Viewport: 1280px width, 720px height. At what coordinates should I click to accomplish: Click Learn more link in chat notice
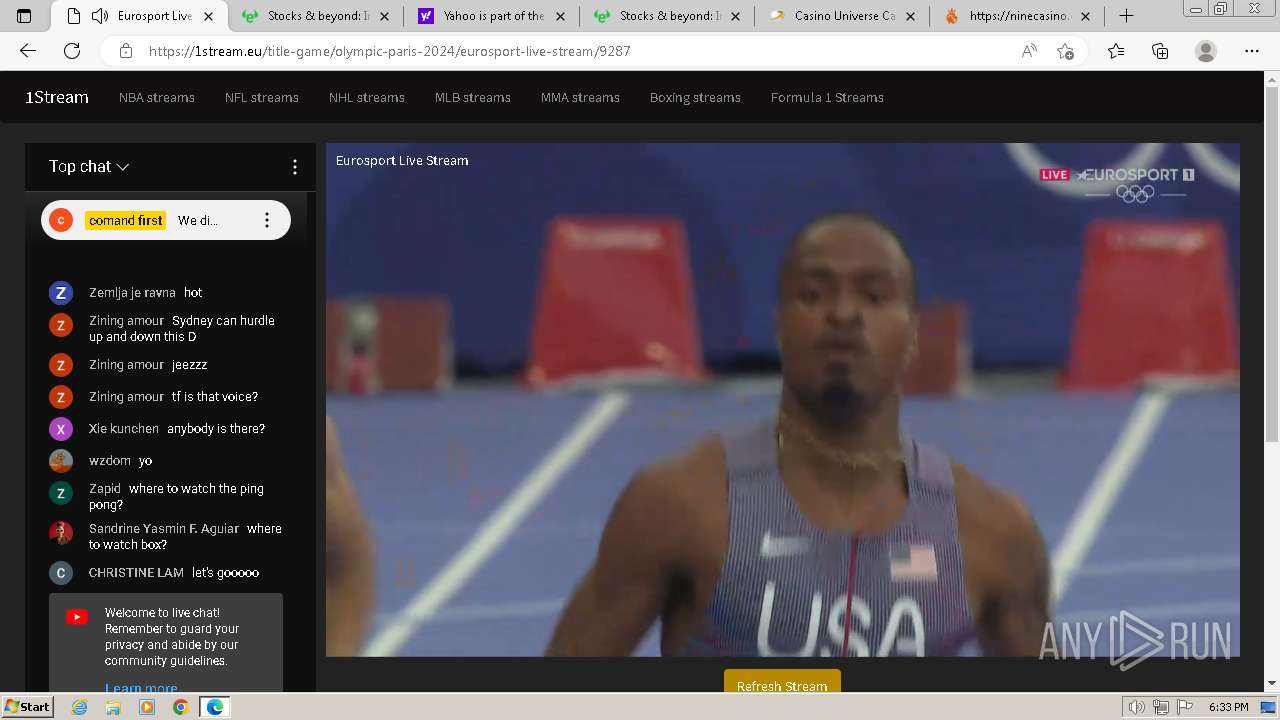tap(141, 687)
